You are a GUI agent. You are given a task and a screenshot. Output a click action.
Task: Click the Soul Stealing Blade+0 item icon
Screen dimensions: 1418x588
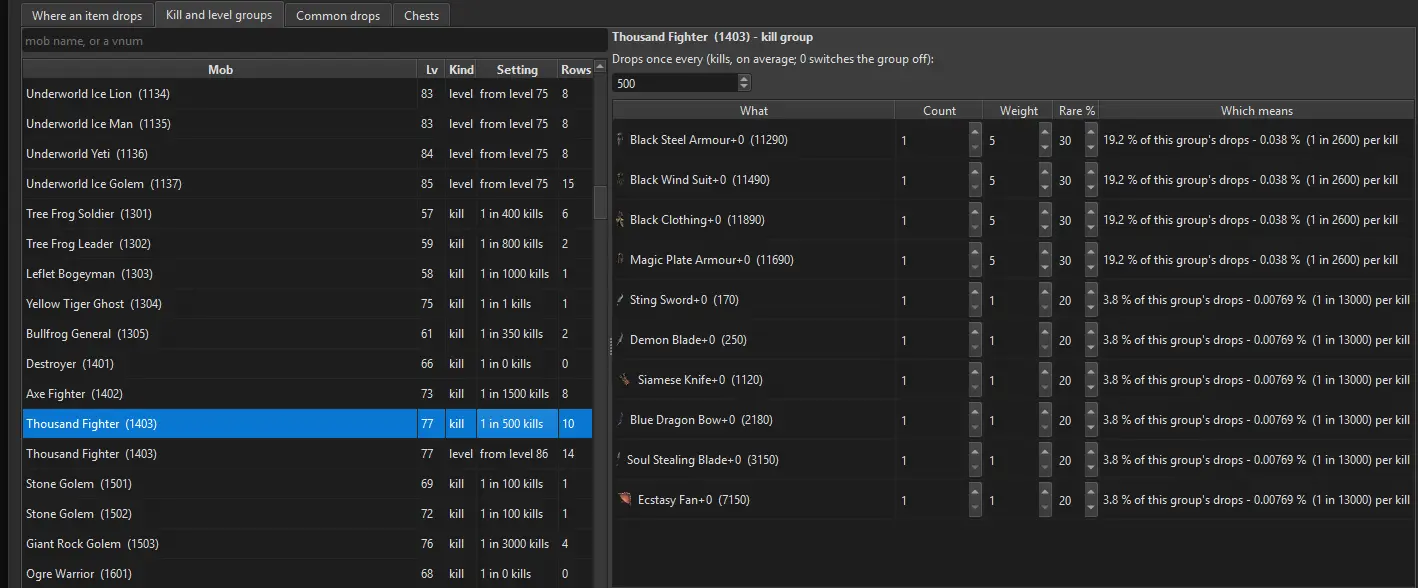(x=620, y=460)
